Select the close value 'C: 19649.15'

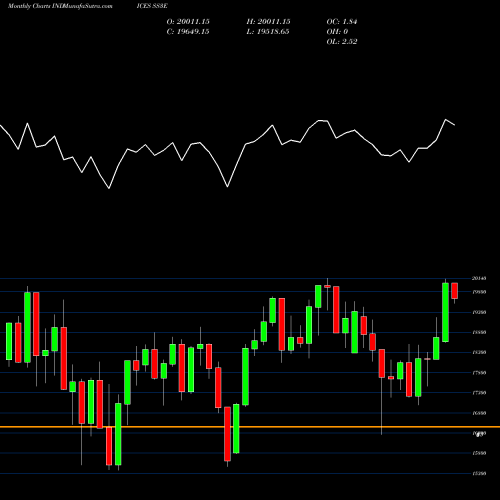[188, 32]
